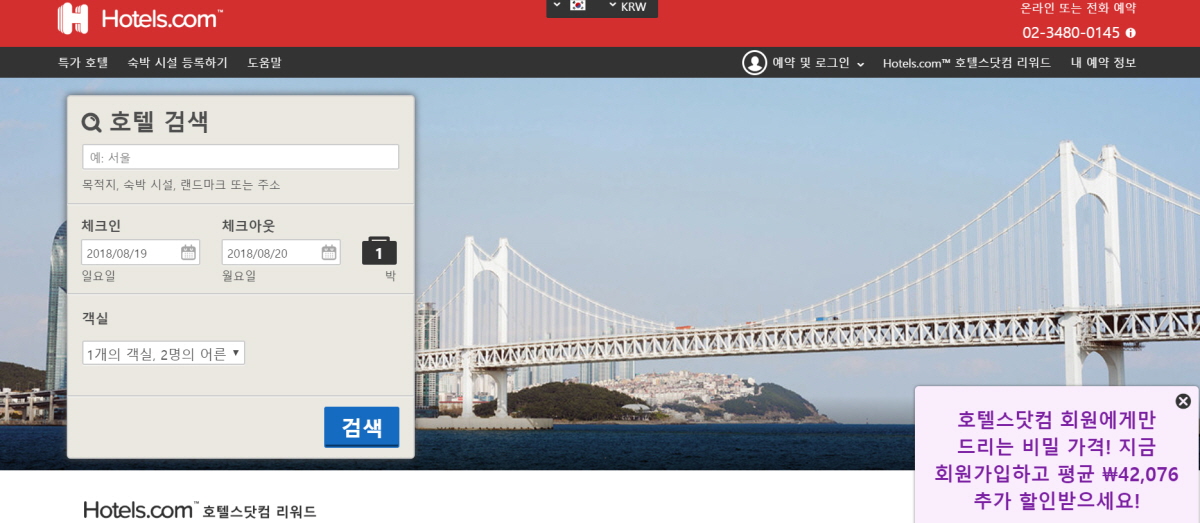This screenshot has width=1200, height=523.
Task: Click the 02-3480-0145 phone number
Action: point(1070,32)
